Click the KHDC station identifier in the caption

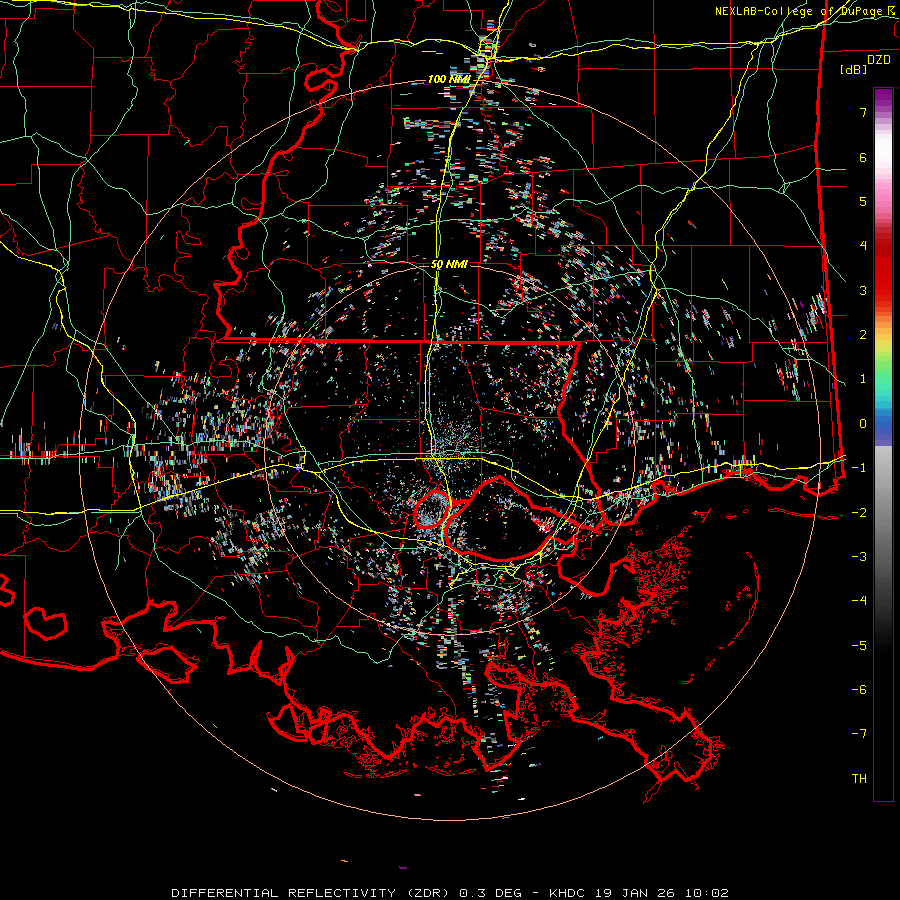568,893
